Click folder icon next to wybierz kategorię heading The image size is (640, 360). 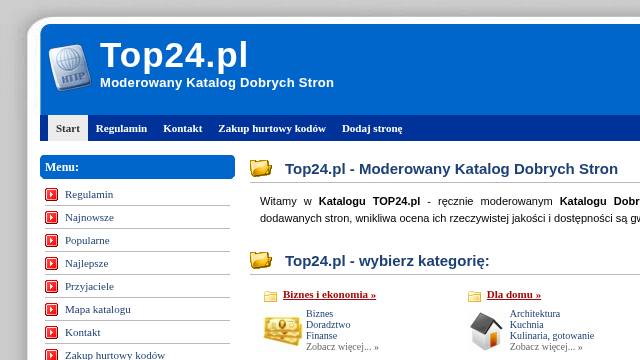click(261, 260)
